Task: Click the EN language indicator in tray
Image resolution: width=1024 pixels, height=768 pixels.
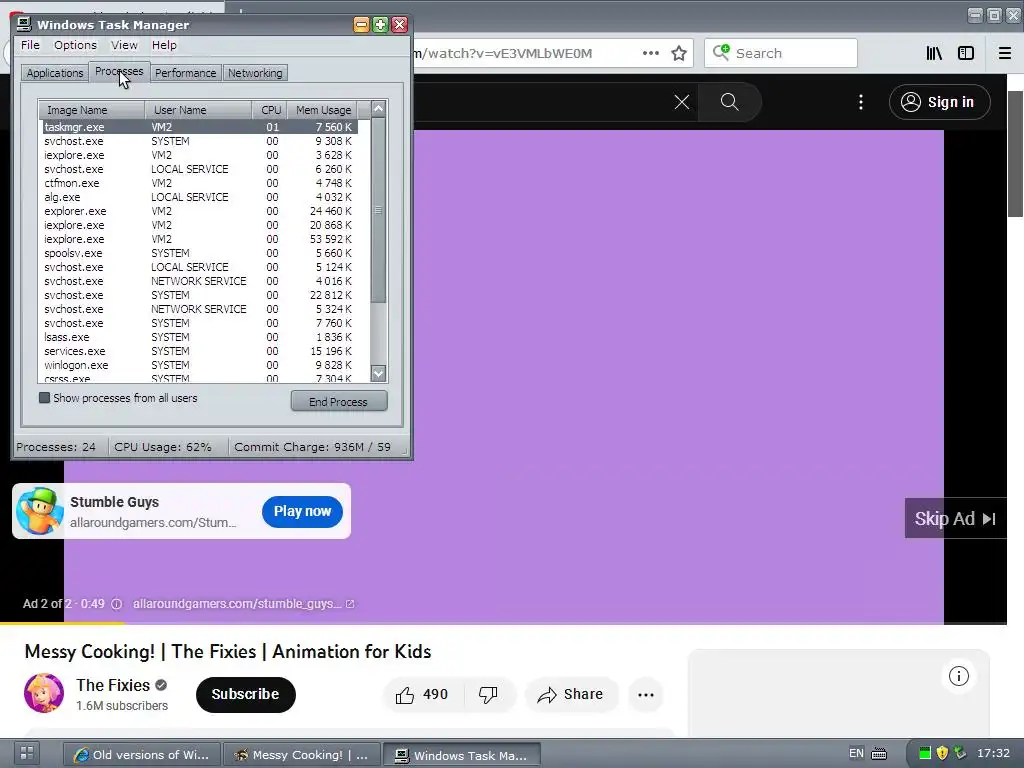Action: click(x=856, y=753)
